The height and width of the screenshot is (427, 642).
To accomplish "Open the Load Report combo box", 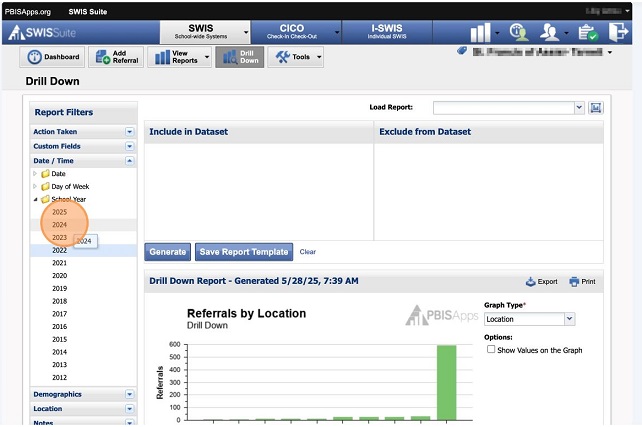I will click(508, 108).
